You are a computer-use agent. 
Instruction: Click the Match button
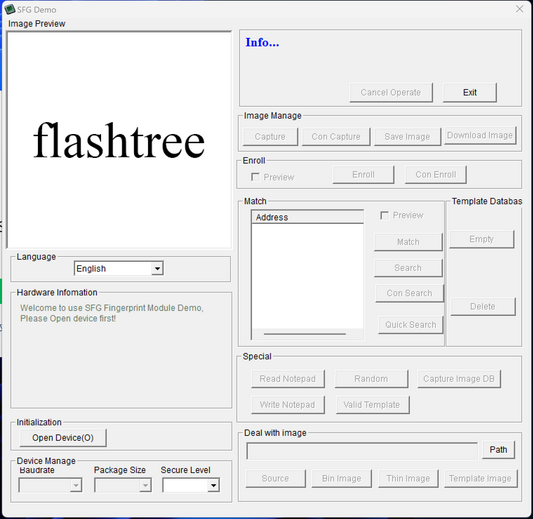click(408, 242)
